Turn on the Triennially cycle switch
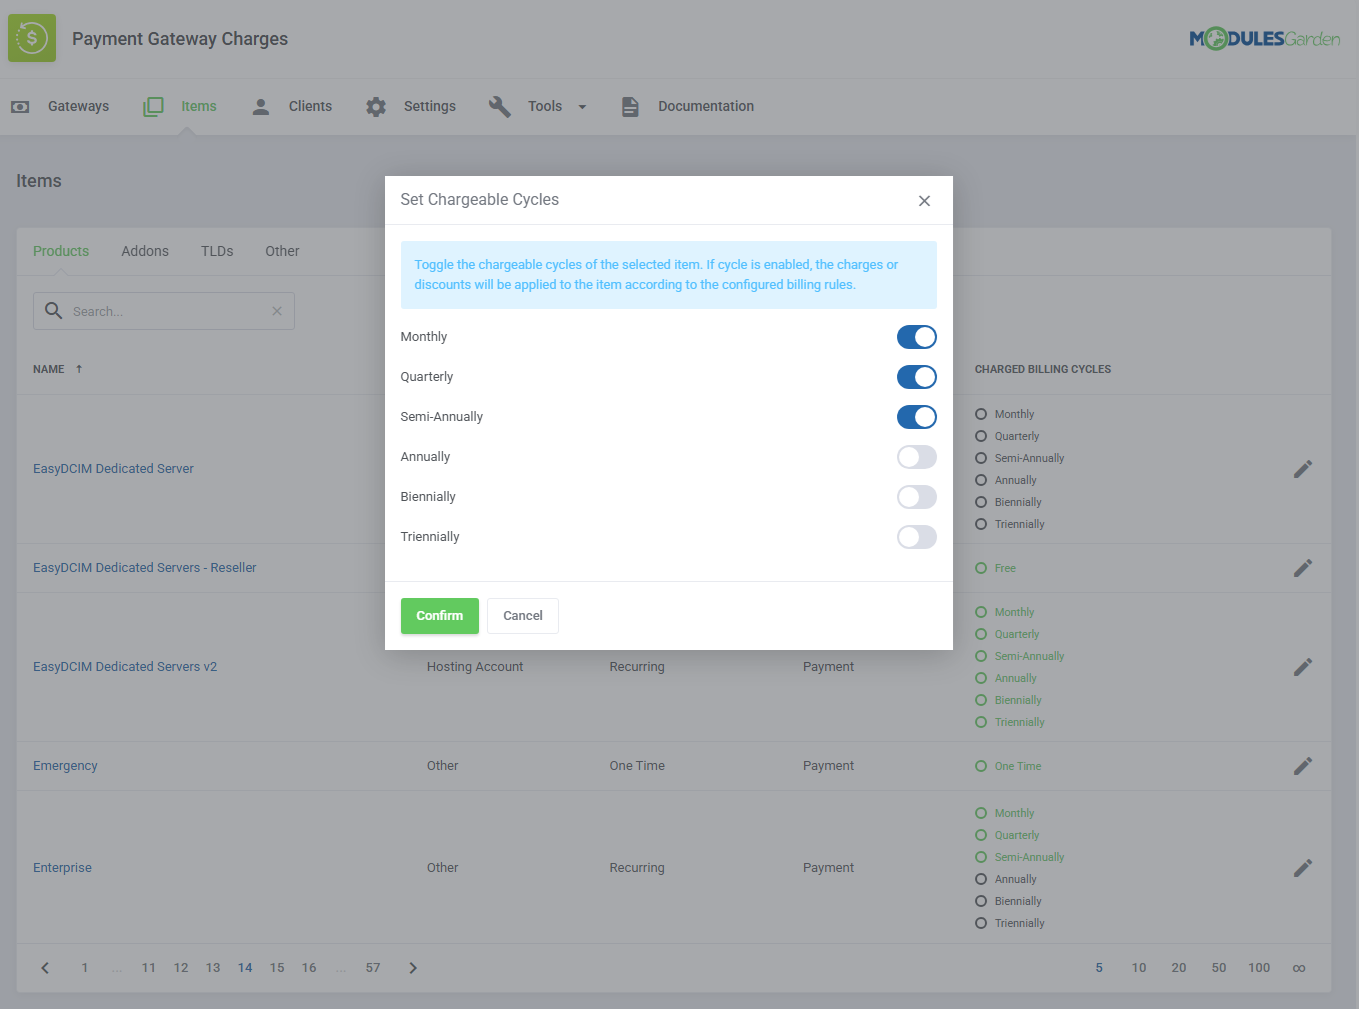The height and width of the screenshot is (1009, 1359). pyautogui.click(x=916, y=537)
